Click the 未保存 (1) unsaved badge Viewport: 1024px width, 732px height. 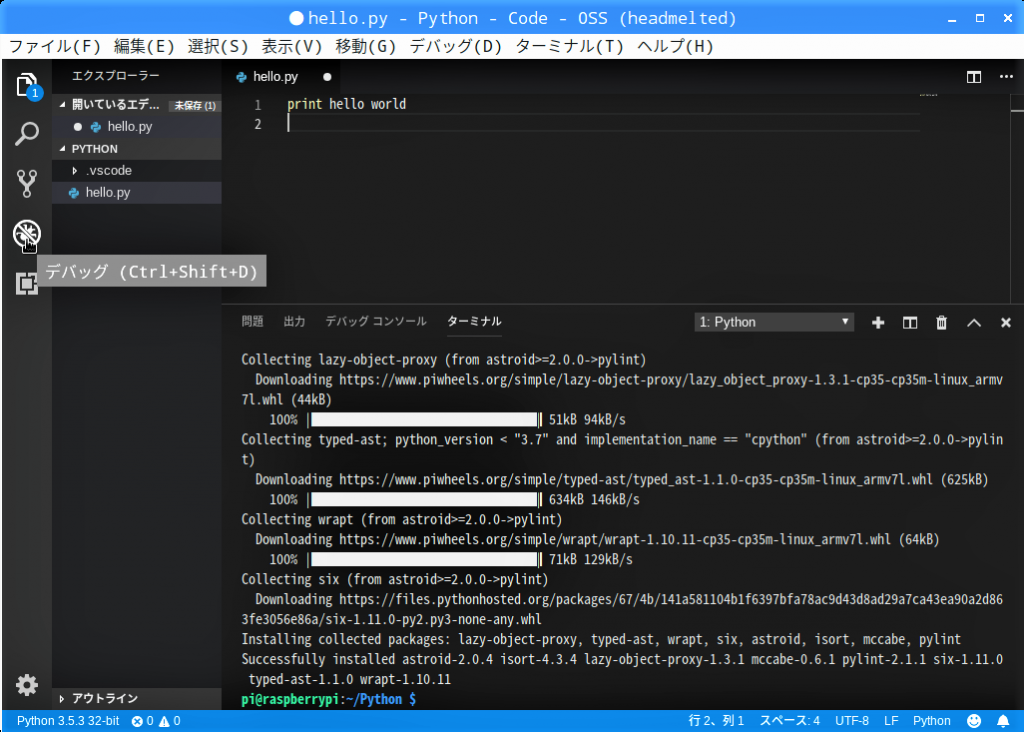pos(195,105)
